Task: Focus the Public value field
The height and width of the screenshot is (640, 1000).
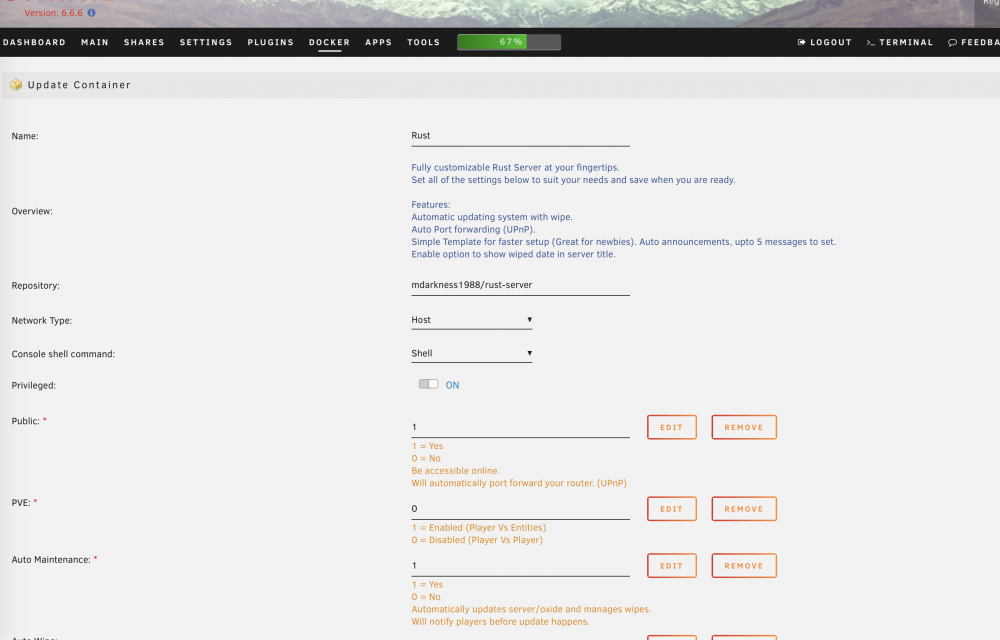Action: point(520,427)
